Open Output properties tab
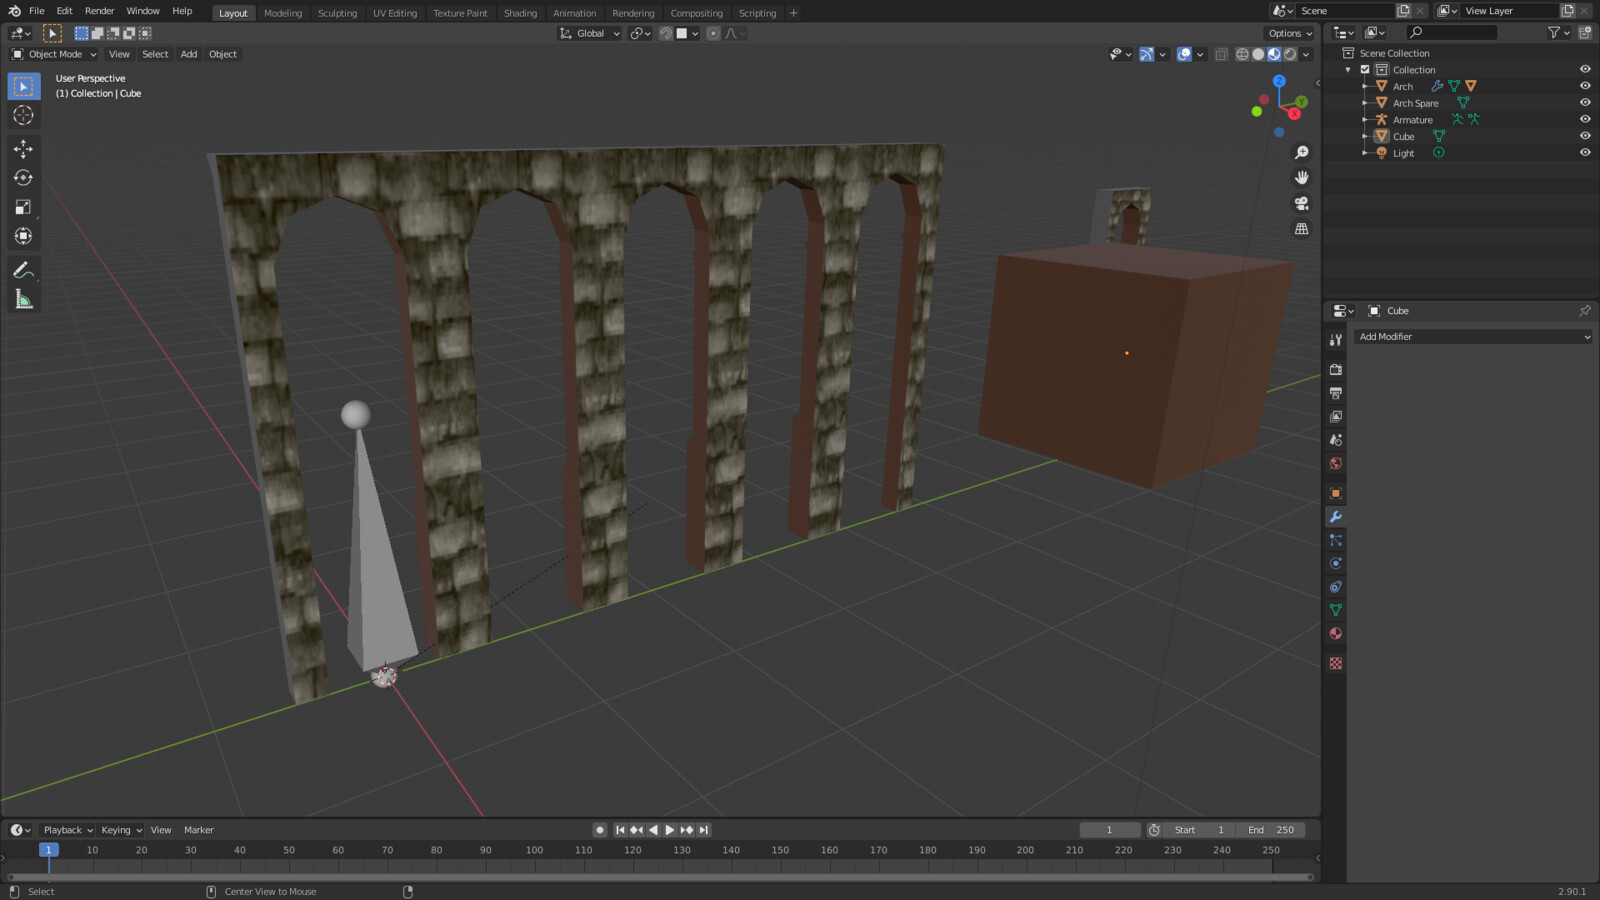1600x900 pixels. click(x=1335, y=393)
